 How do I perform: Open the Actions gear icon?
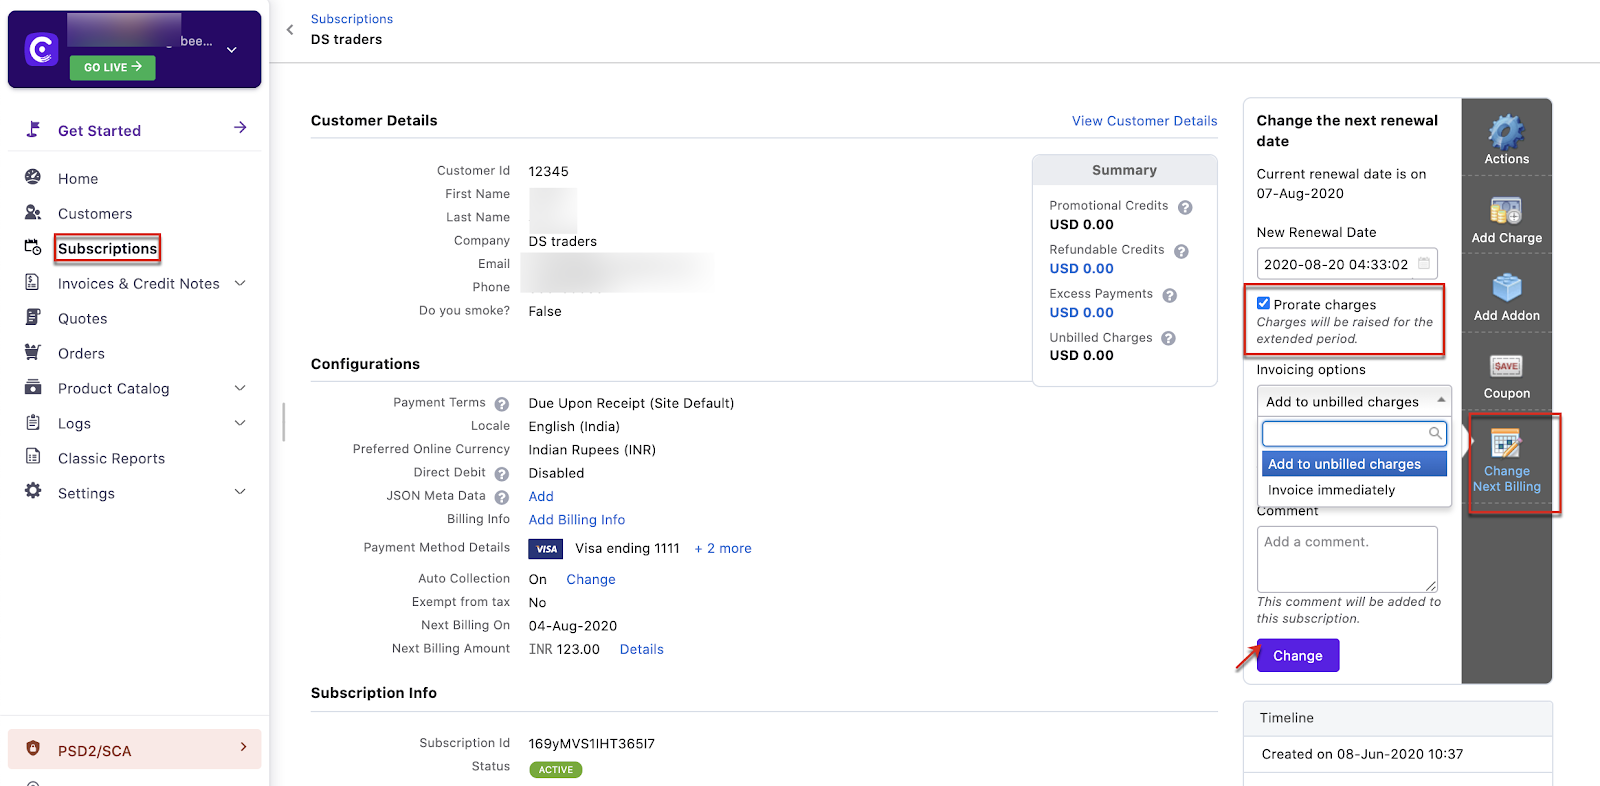click(x=1506, y=133)
